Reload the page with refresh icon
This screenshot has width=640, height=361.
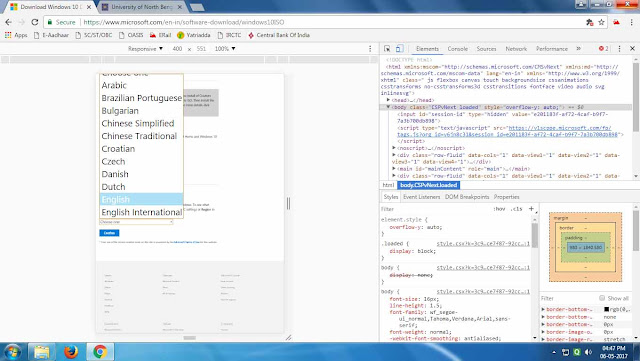[35, 22]
